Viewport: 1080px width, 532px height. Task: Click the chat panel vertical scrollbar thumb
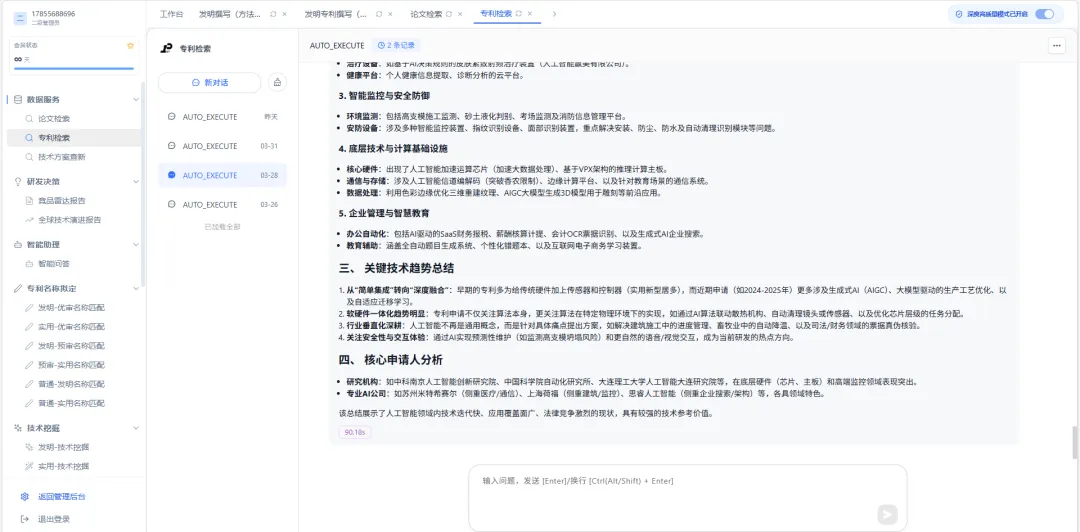[1074, 443]
